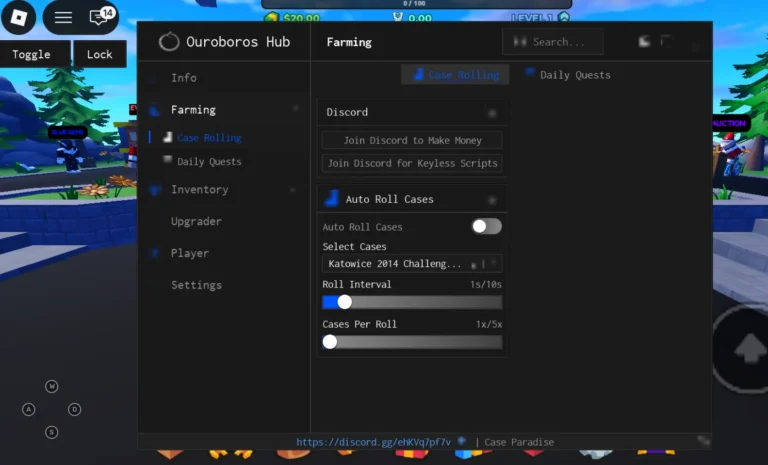Click the first header icon right of Search

pyautogui.click(x=645, y=42)
